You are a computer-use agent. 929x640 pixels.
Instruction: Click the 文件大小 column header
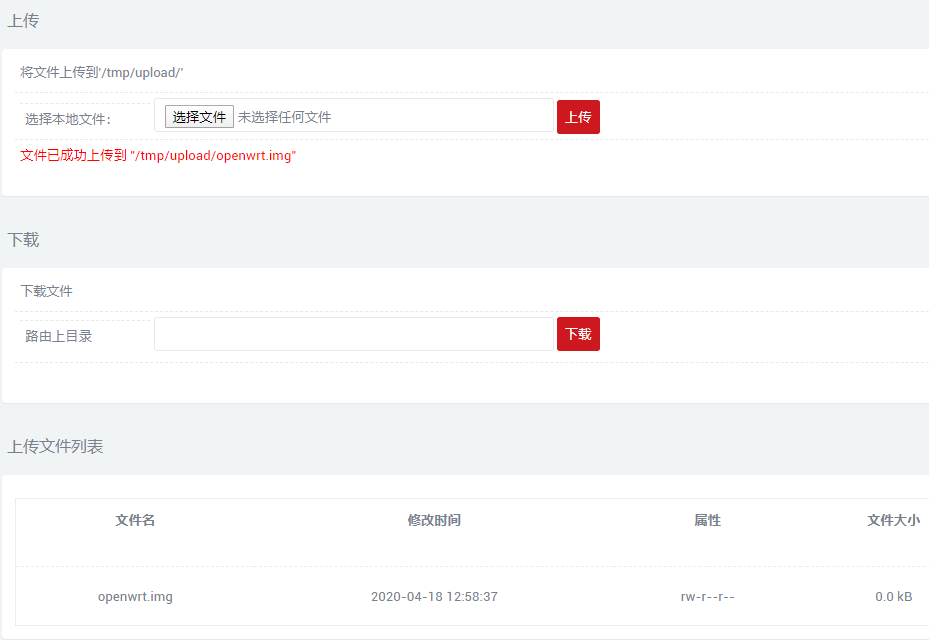tap(893, 520)
